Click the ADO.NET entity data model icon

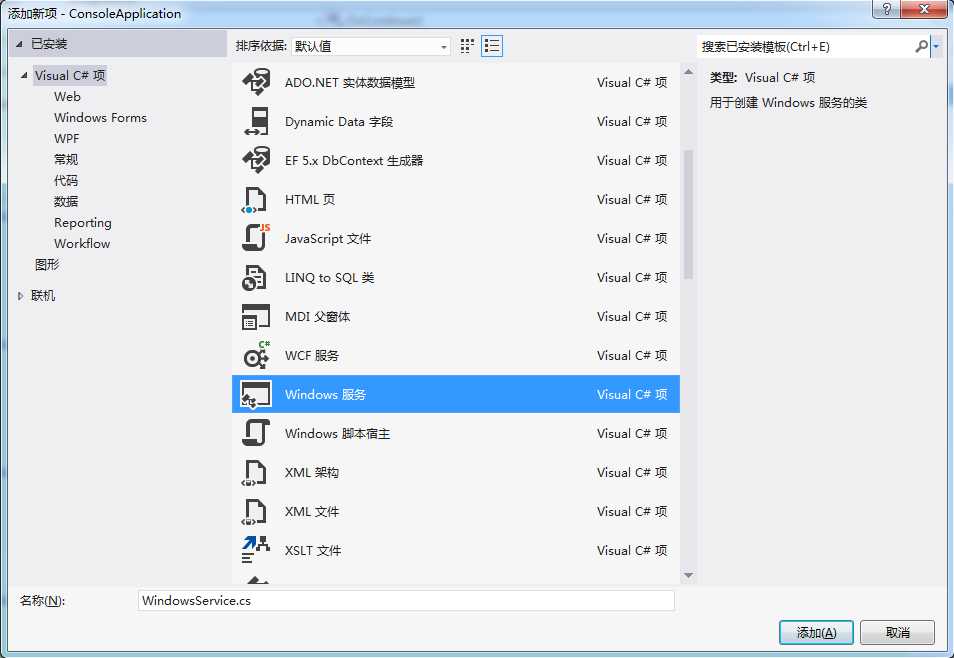point(256,82)
